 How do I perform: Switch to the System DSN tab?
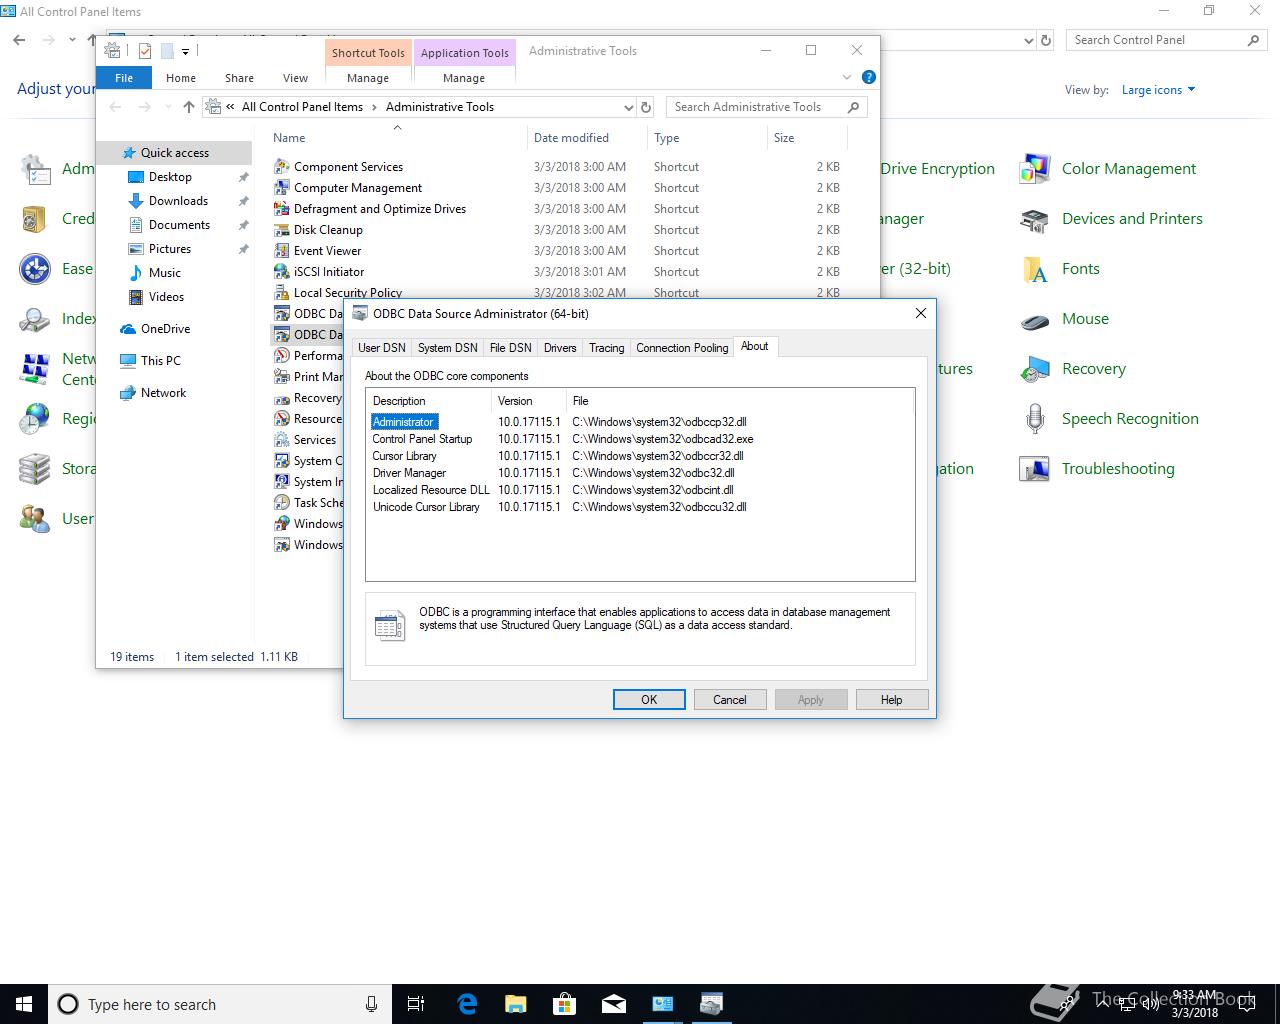click(447, 348)
